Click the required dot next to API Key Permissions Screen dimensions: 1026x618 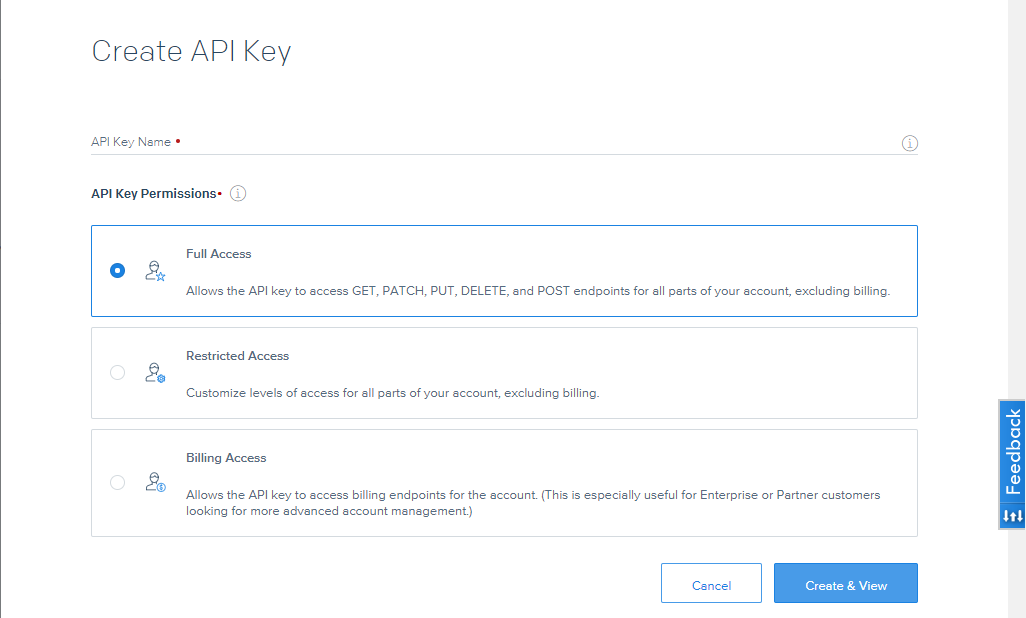coord(221,193)
